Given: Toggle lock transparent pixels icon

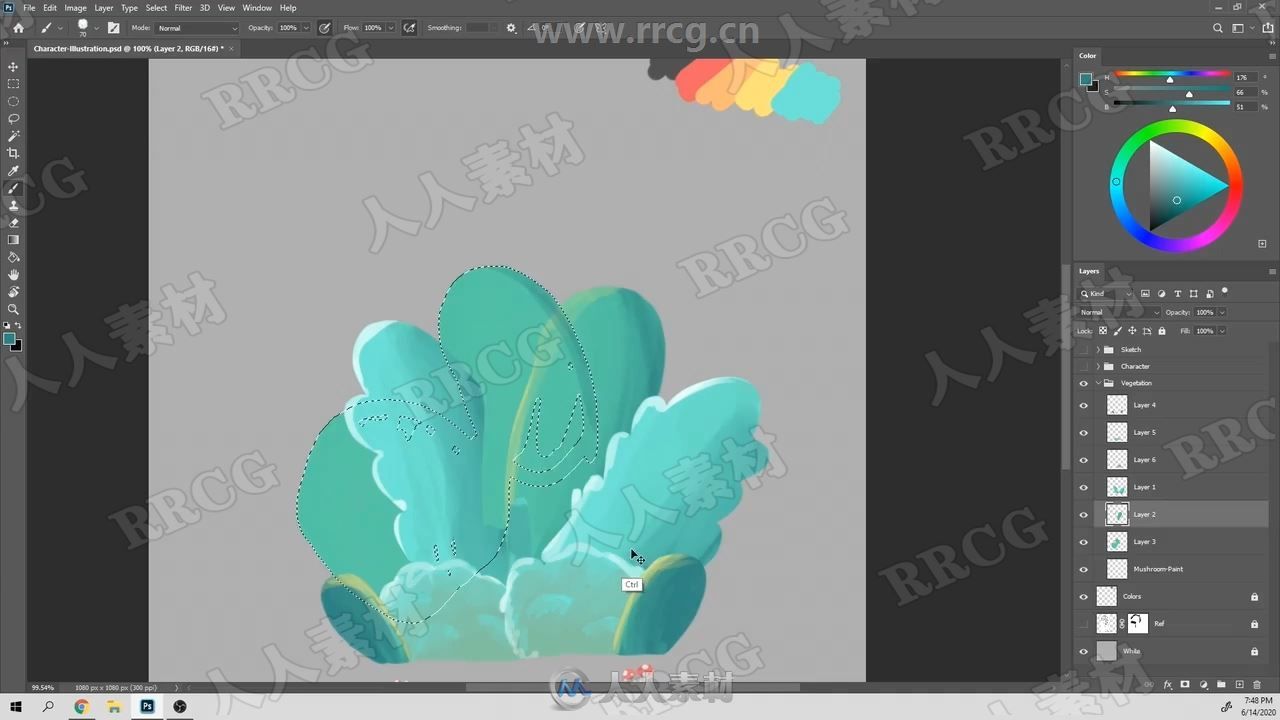Looking at the screenshot, I should tap(1103, 331).
